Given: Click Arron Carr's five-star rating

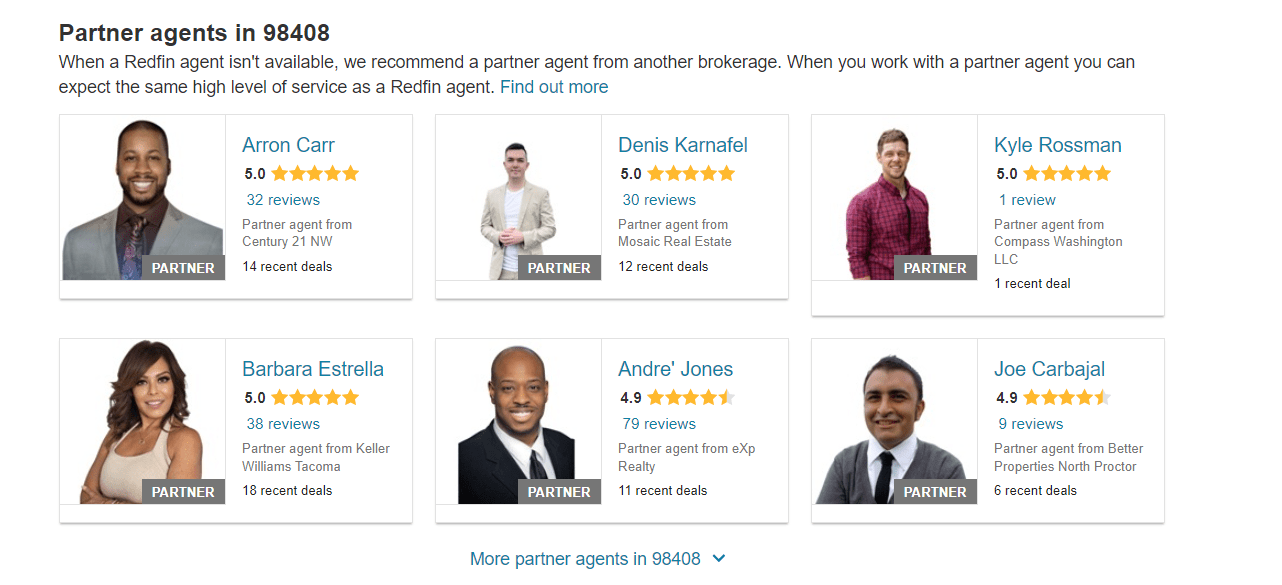Looking at the screenshot, I should click(x=300, y=172).
